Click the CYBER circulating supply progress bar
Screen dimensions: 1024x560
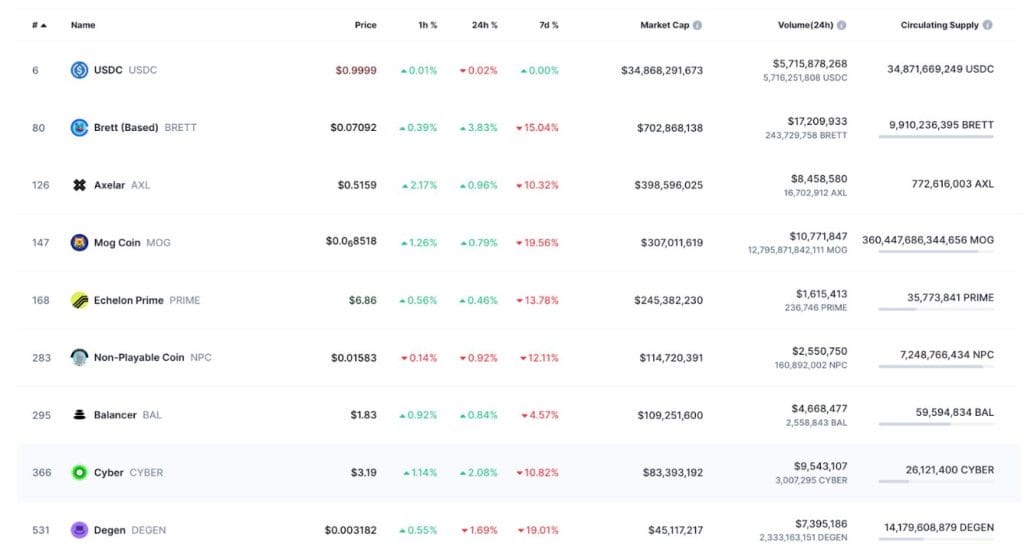[x=936, y=481]
